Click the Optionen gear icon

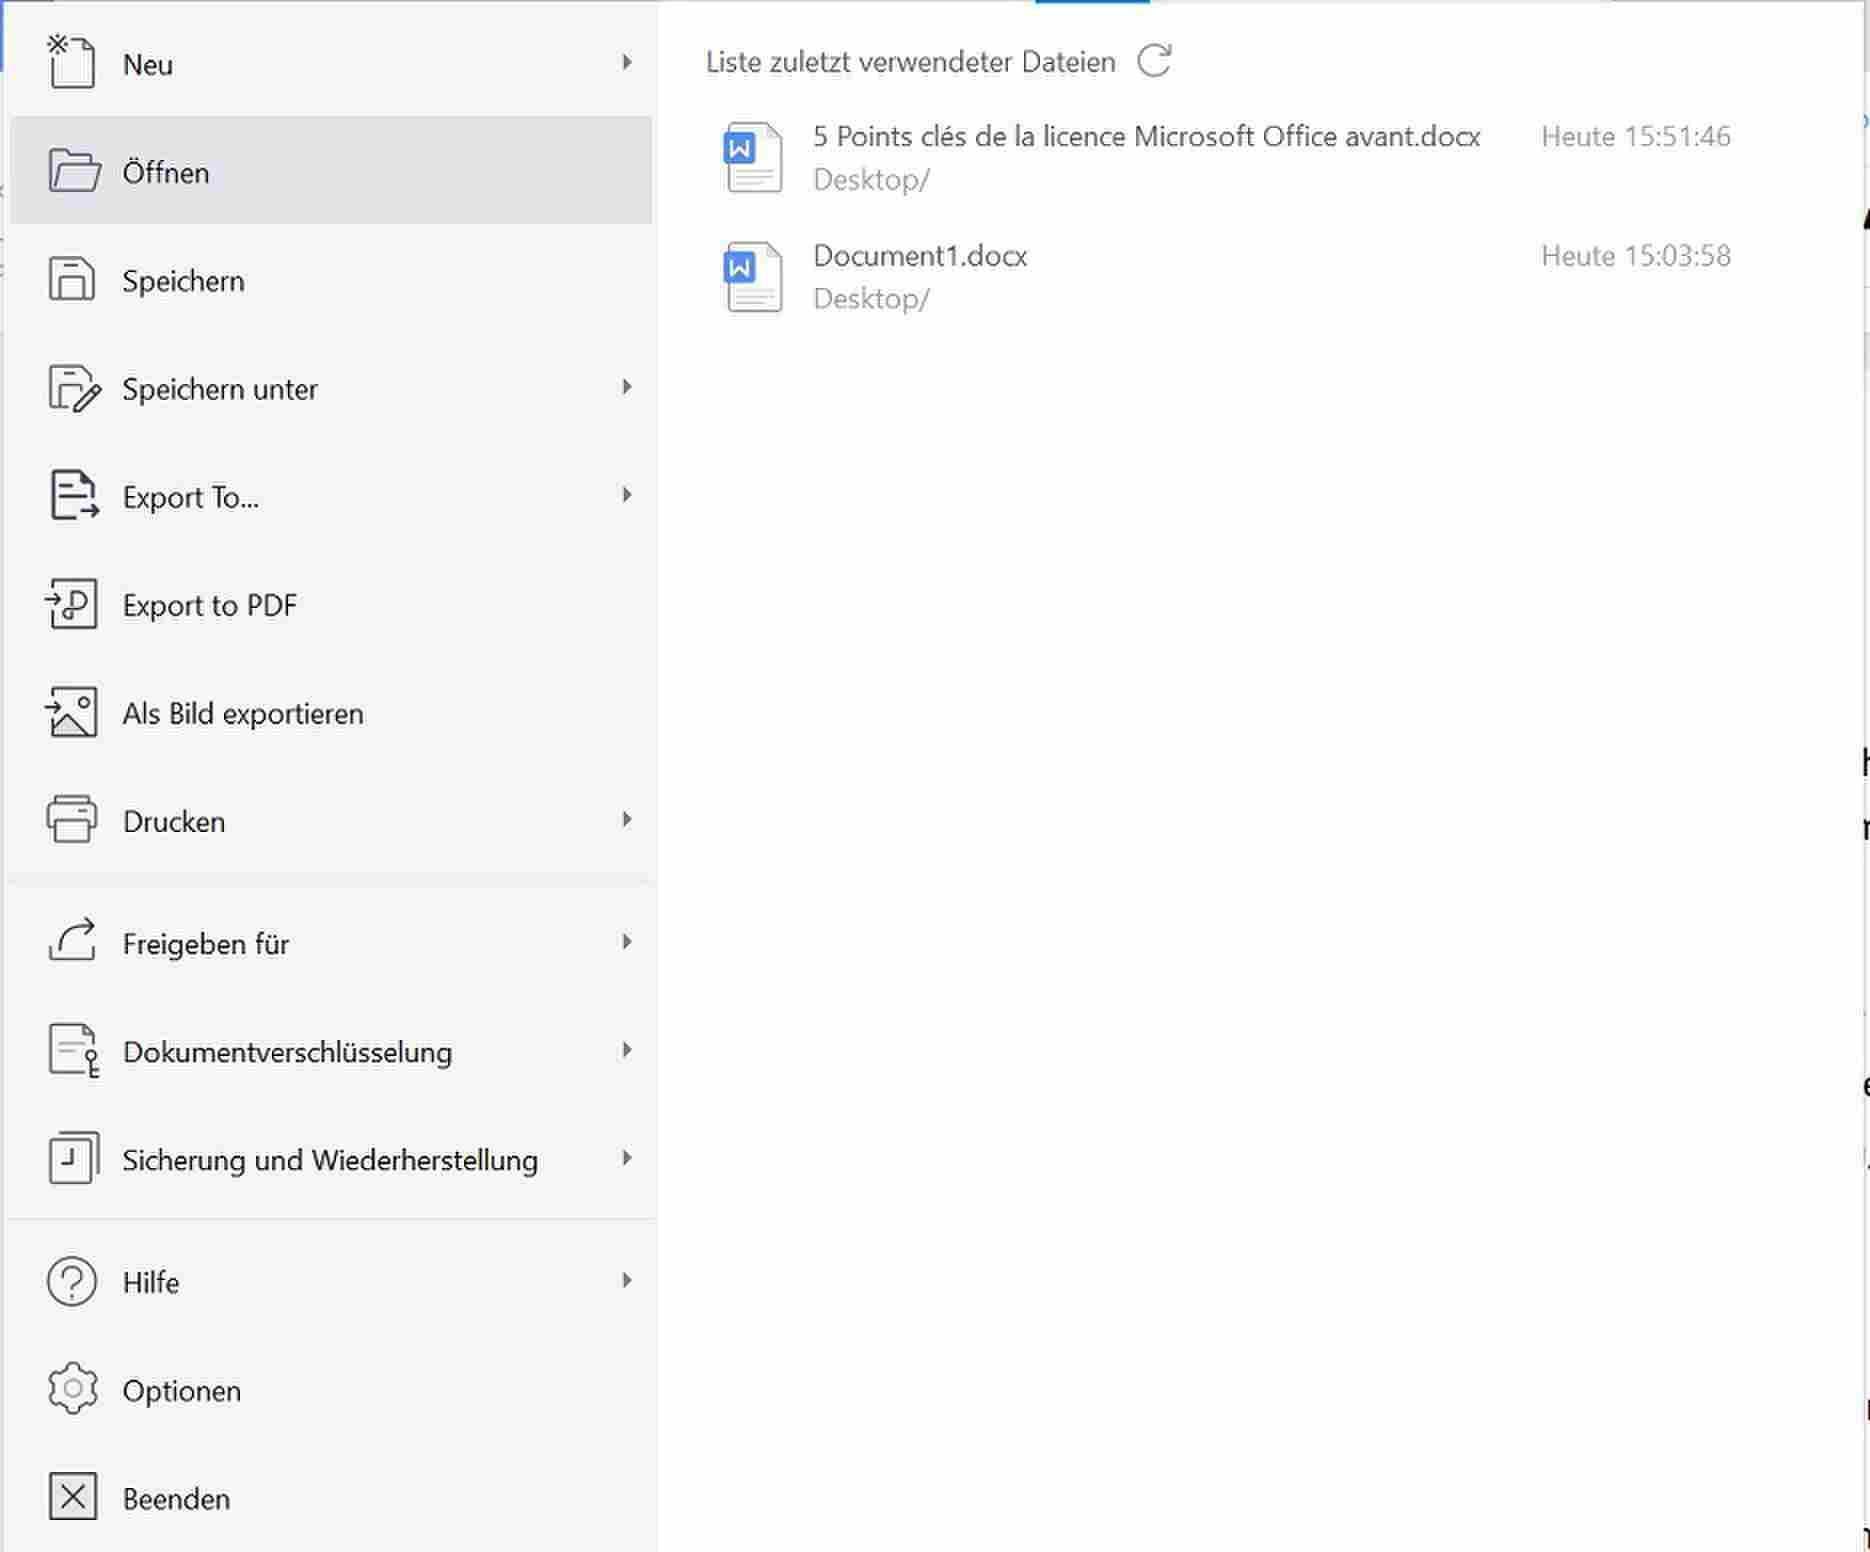71,1389
